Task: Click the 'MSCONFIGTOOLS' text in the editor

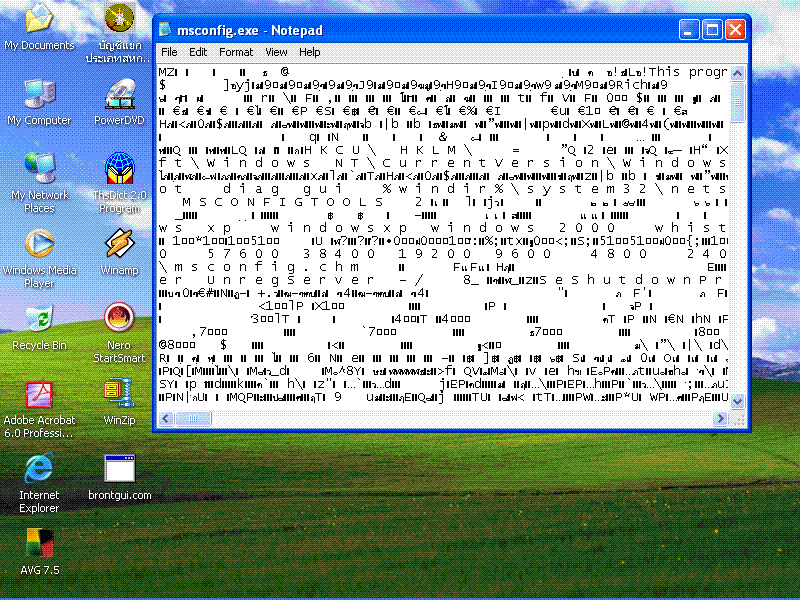Action: (x=283, y=202)
